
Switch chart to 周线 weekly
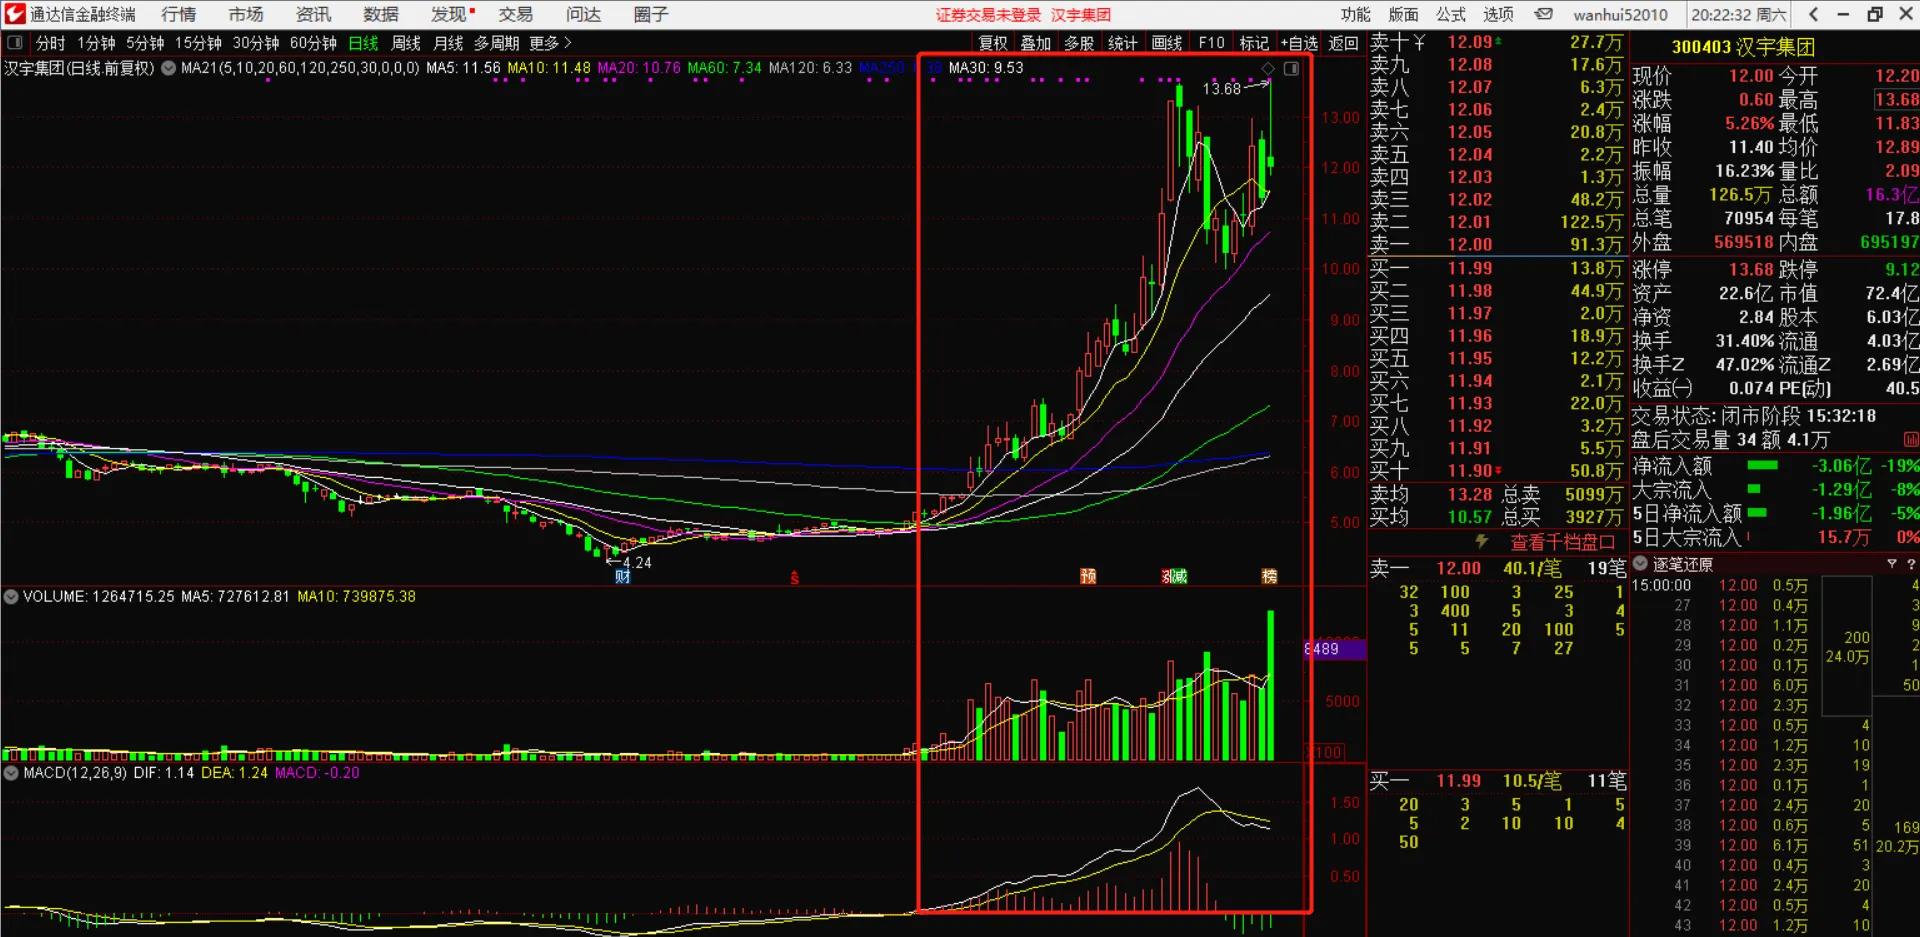[x=406, y=43]
